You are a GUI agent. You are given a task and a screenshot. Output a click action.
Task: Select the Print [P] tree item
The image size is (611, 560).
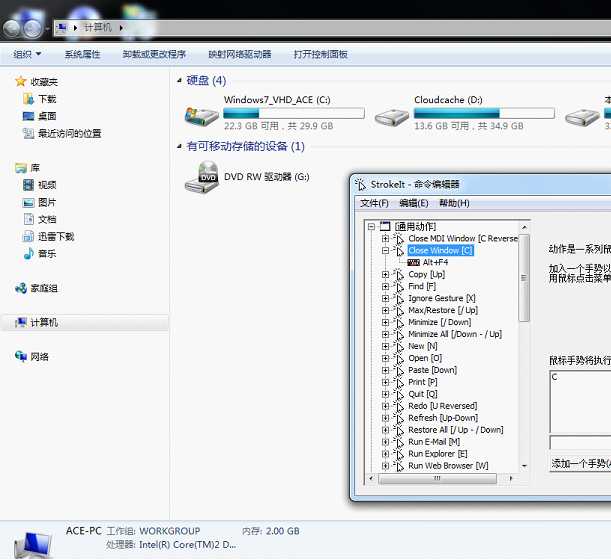coord(423,382)
